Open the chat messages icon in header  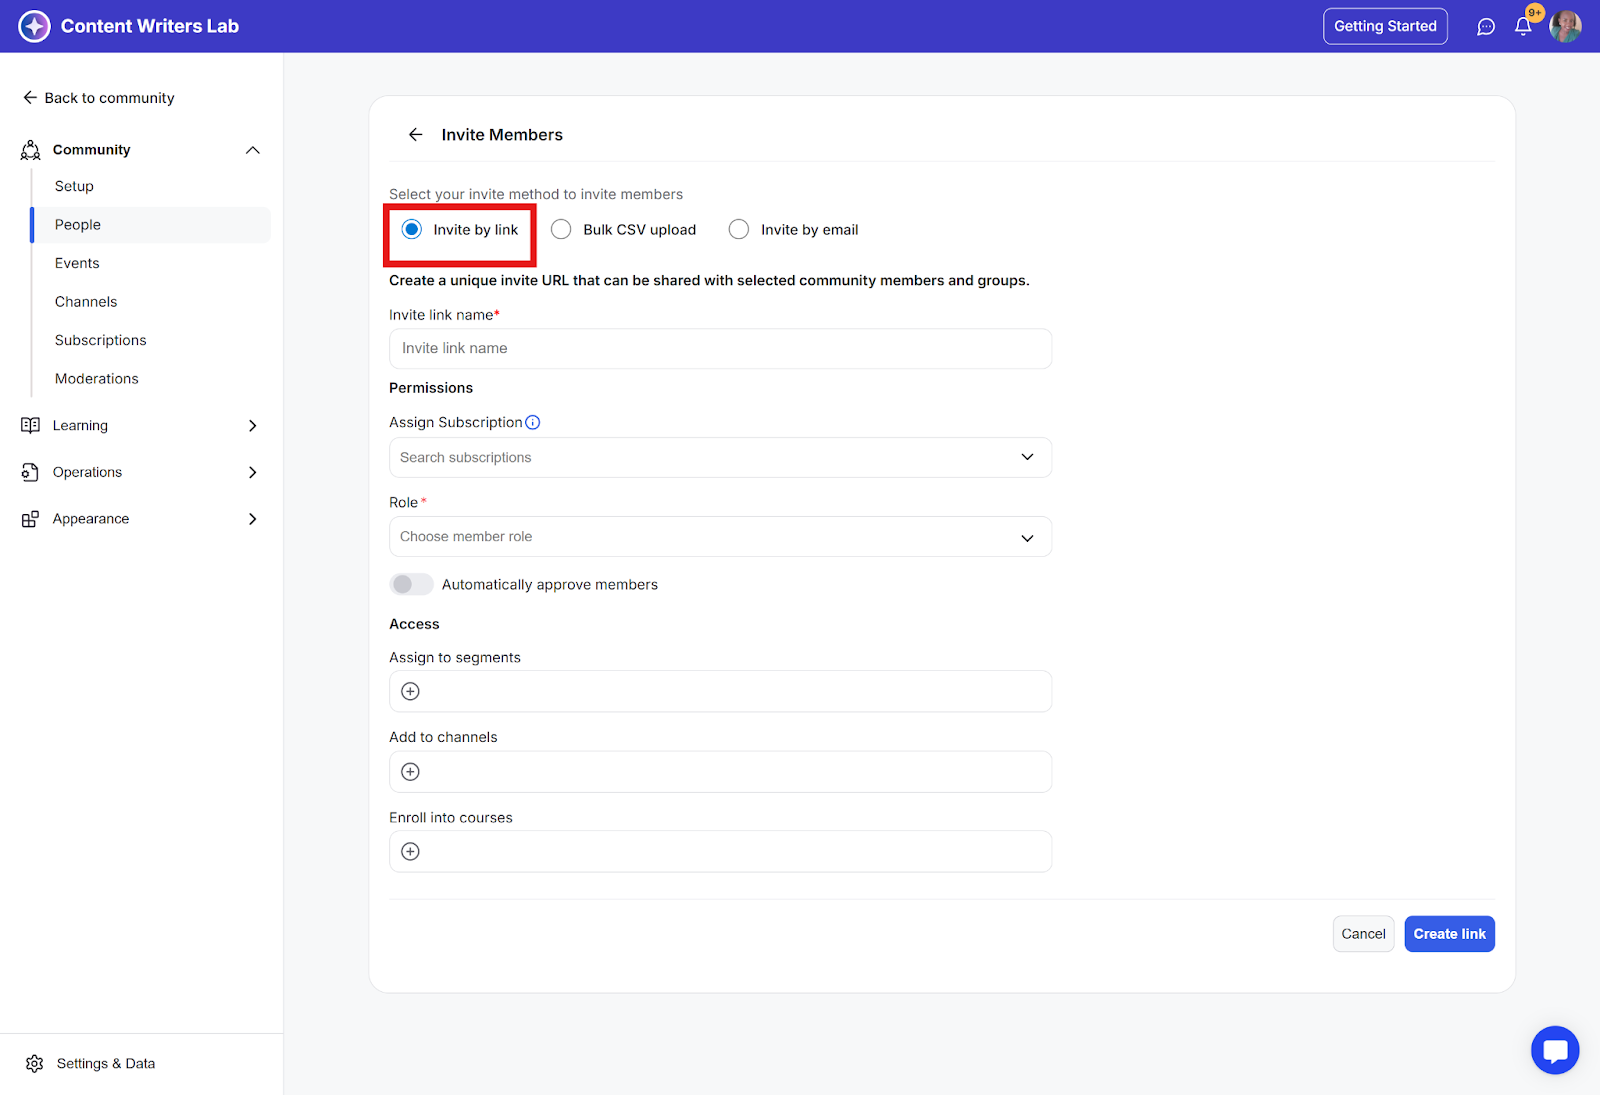(1486, 27)
